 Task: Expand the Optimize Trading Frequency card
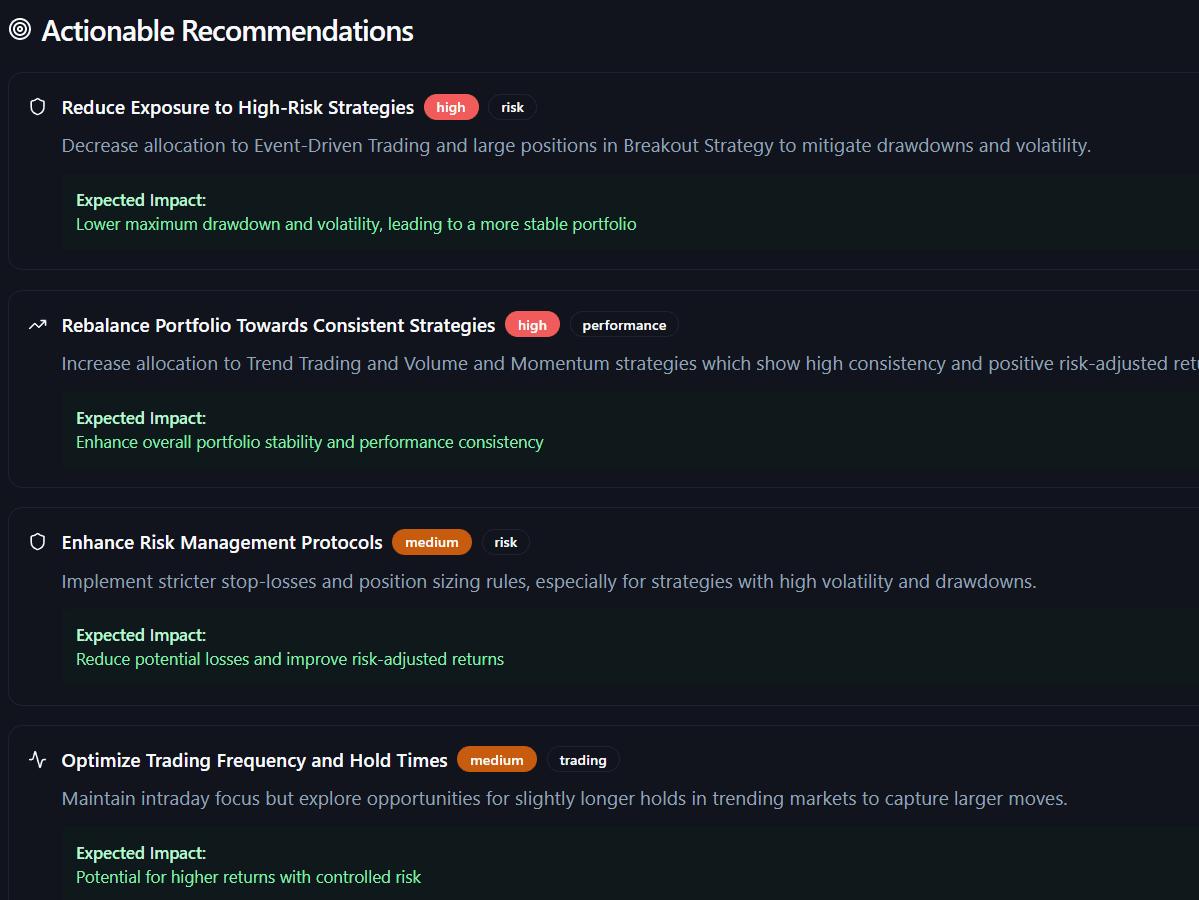point(600,810)
